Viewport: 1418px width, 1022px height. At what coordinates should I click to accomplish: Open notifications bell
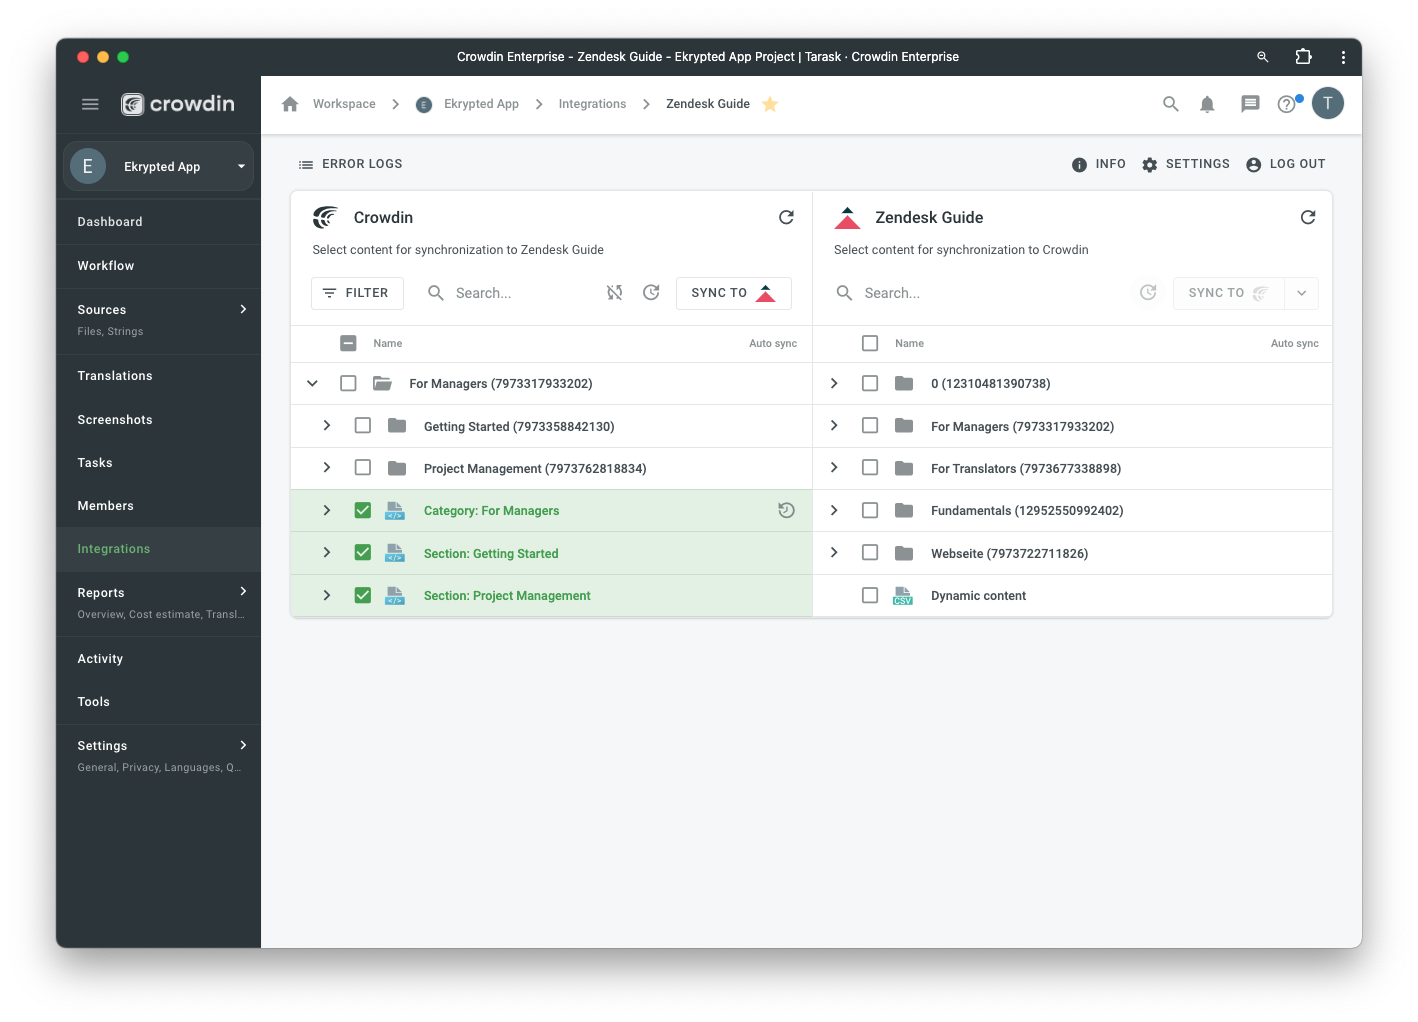coord(1207,104)
